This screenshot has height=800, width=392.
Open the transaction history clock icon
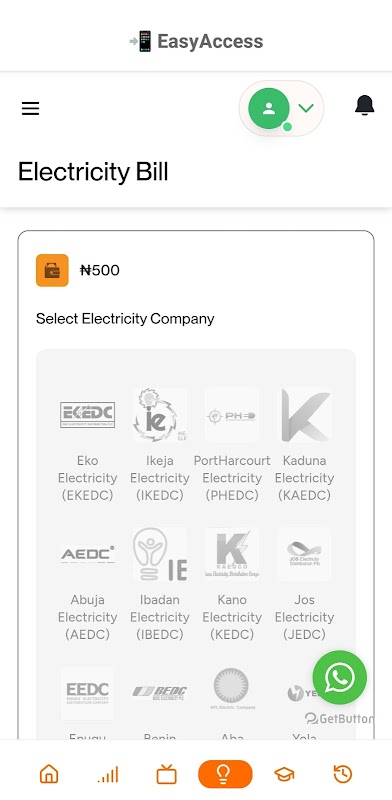[342, 774]
